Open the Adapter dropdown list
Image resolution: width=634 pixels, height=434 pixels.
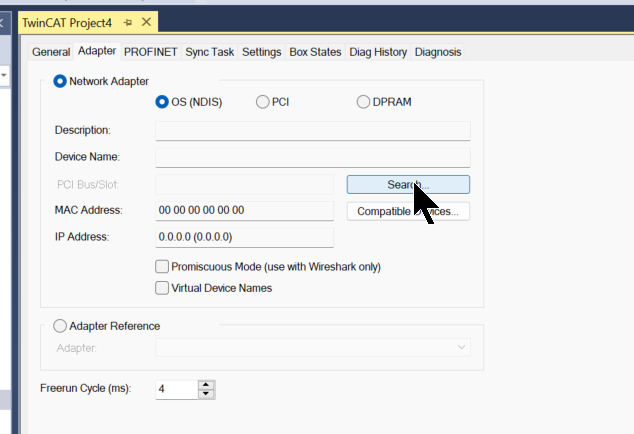click(x=313, y=347)
